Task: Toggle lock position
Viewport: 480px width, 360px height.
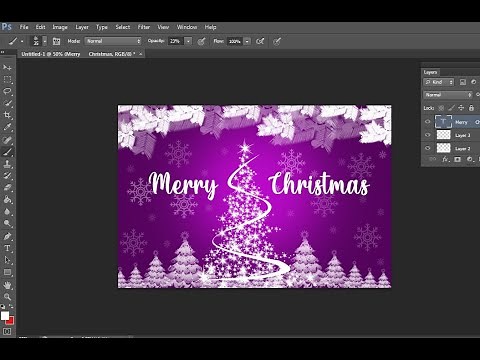Action: pyautogui.click(x=461, y=108)
